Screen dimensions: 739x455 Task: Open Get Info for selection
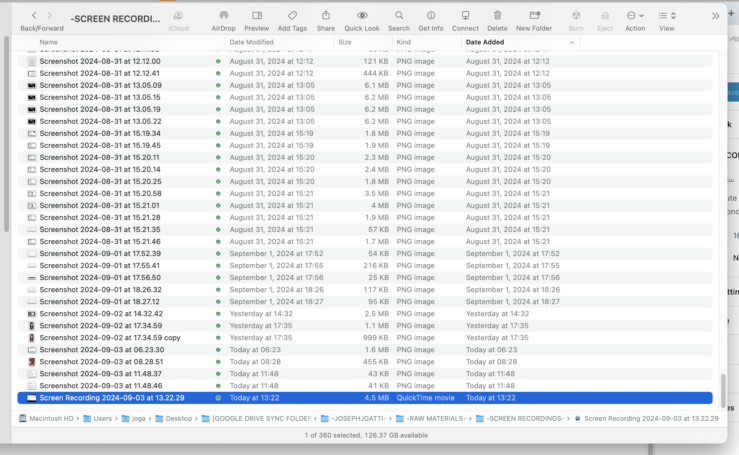coord(431,16)
